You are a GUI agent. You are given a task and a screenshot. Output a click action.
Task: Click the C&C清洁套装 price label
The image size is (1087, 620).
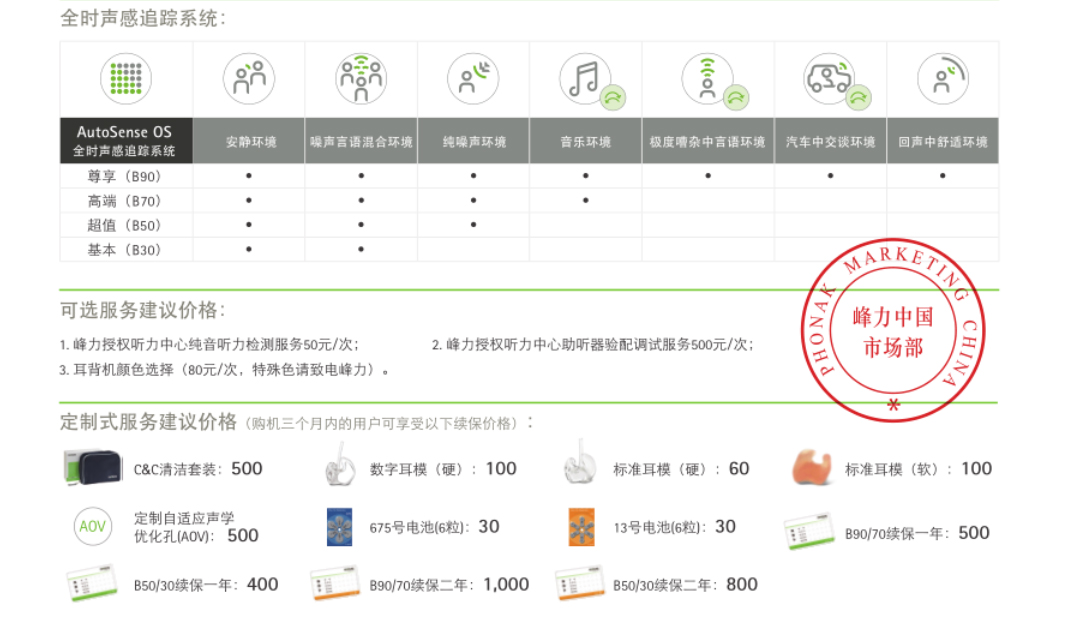click(198, 469)
